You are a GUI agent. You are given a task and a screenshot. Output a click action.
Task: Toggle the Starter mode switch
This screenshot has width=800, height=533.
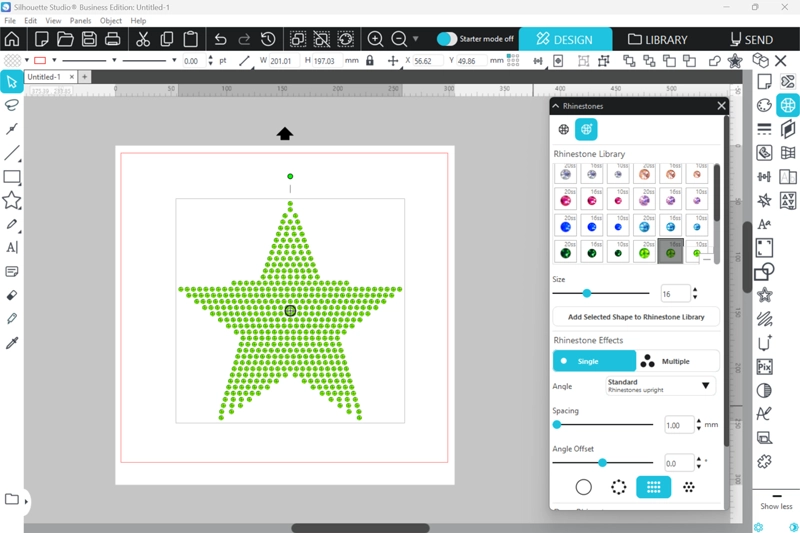click(x=447, y=39)
